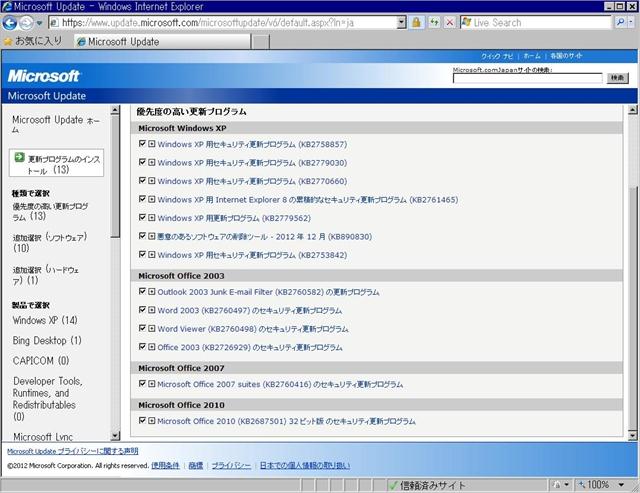Open the search provider dropdown arrow

coord(632,23)
